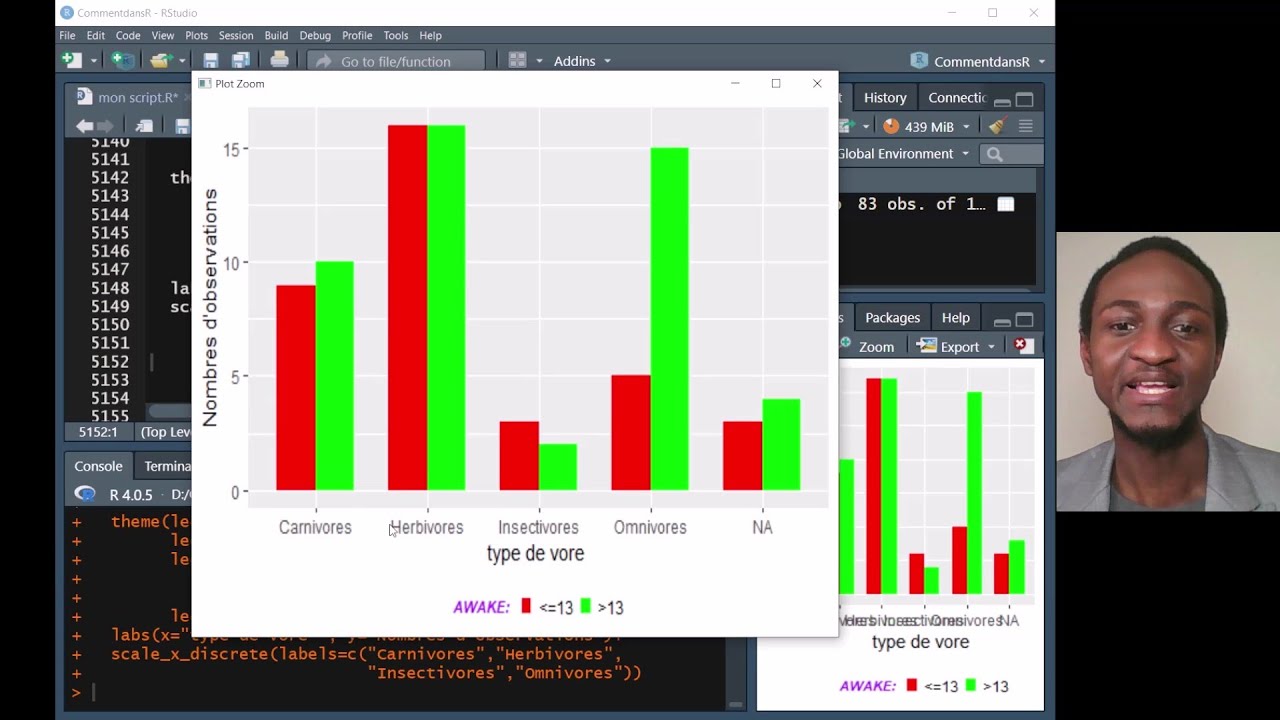Open the Profile menu
Image resolution: width=1280 pixels, height=720 pixels.
click(x=357, y=35)
